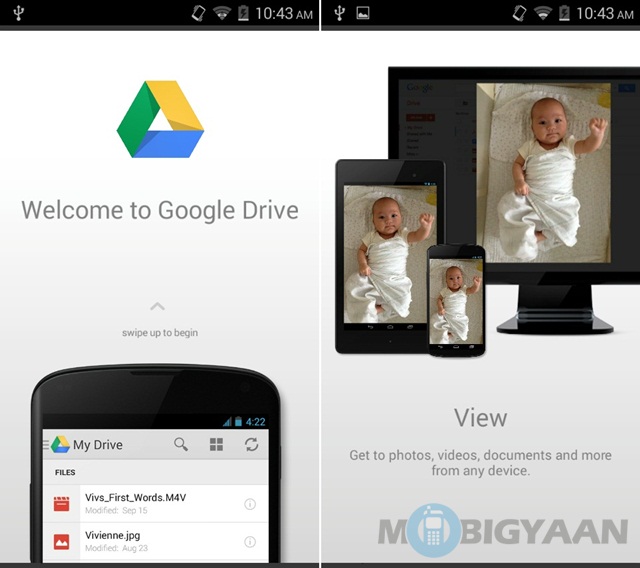Tap the USB icon in left status bar

point(18,13)
